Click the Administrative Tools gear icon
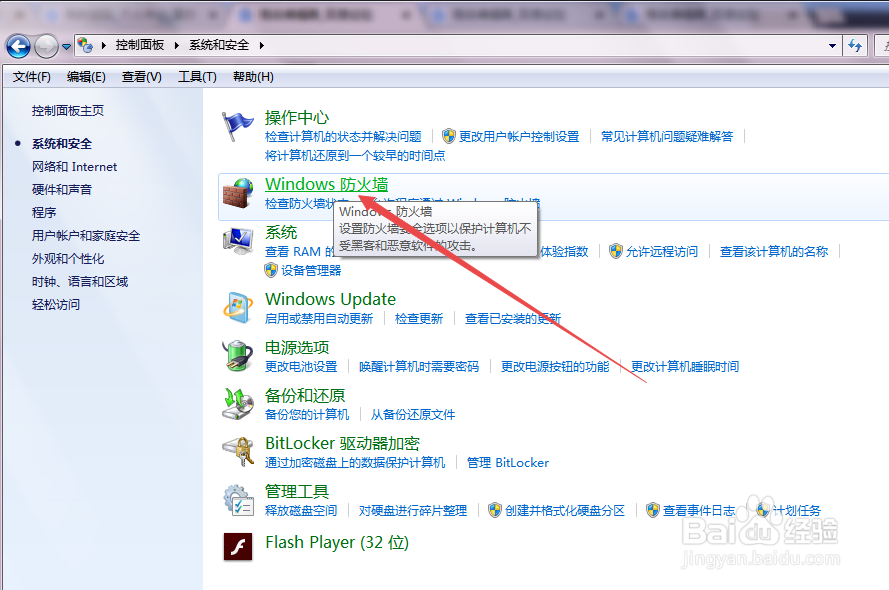The height and width of the screenshot is (590, 889). tap(238, 500)
